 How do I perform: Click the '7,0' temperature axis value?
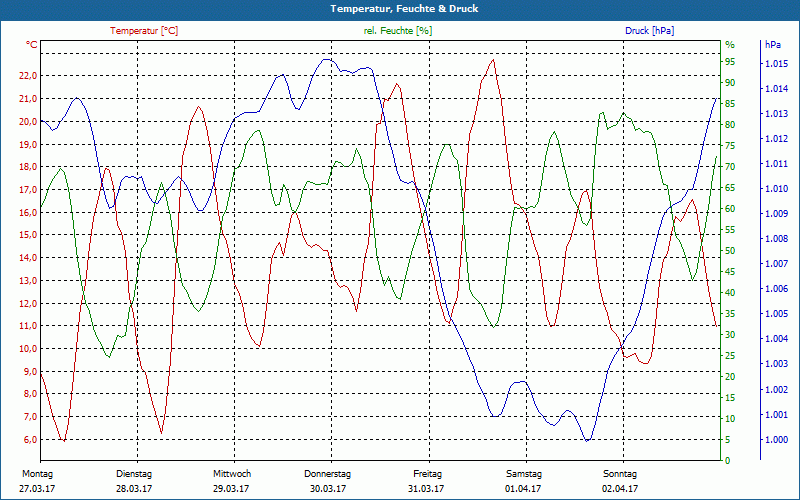point(31,417)
